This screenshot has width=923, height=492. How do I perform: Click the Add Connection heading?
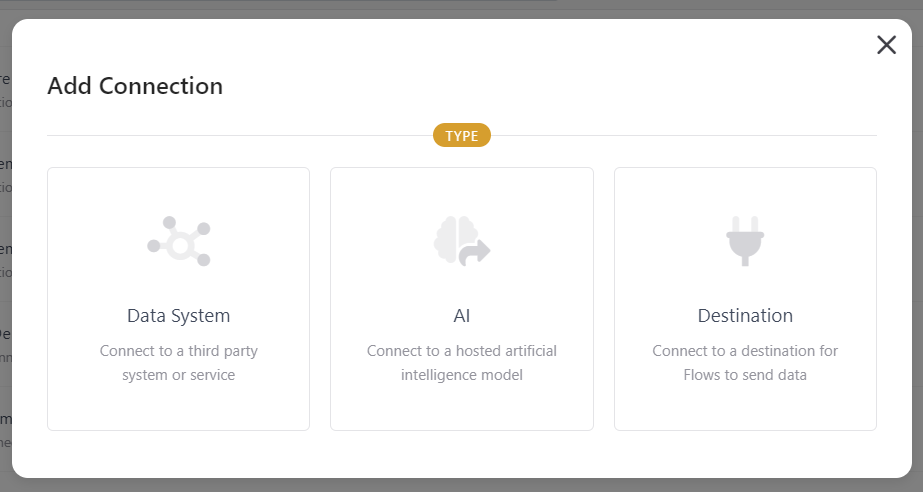[135, 86]
